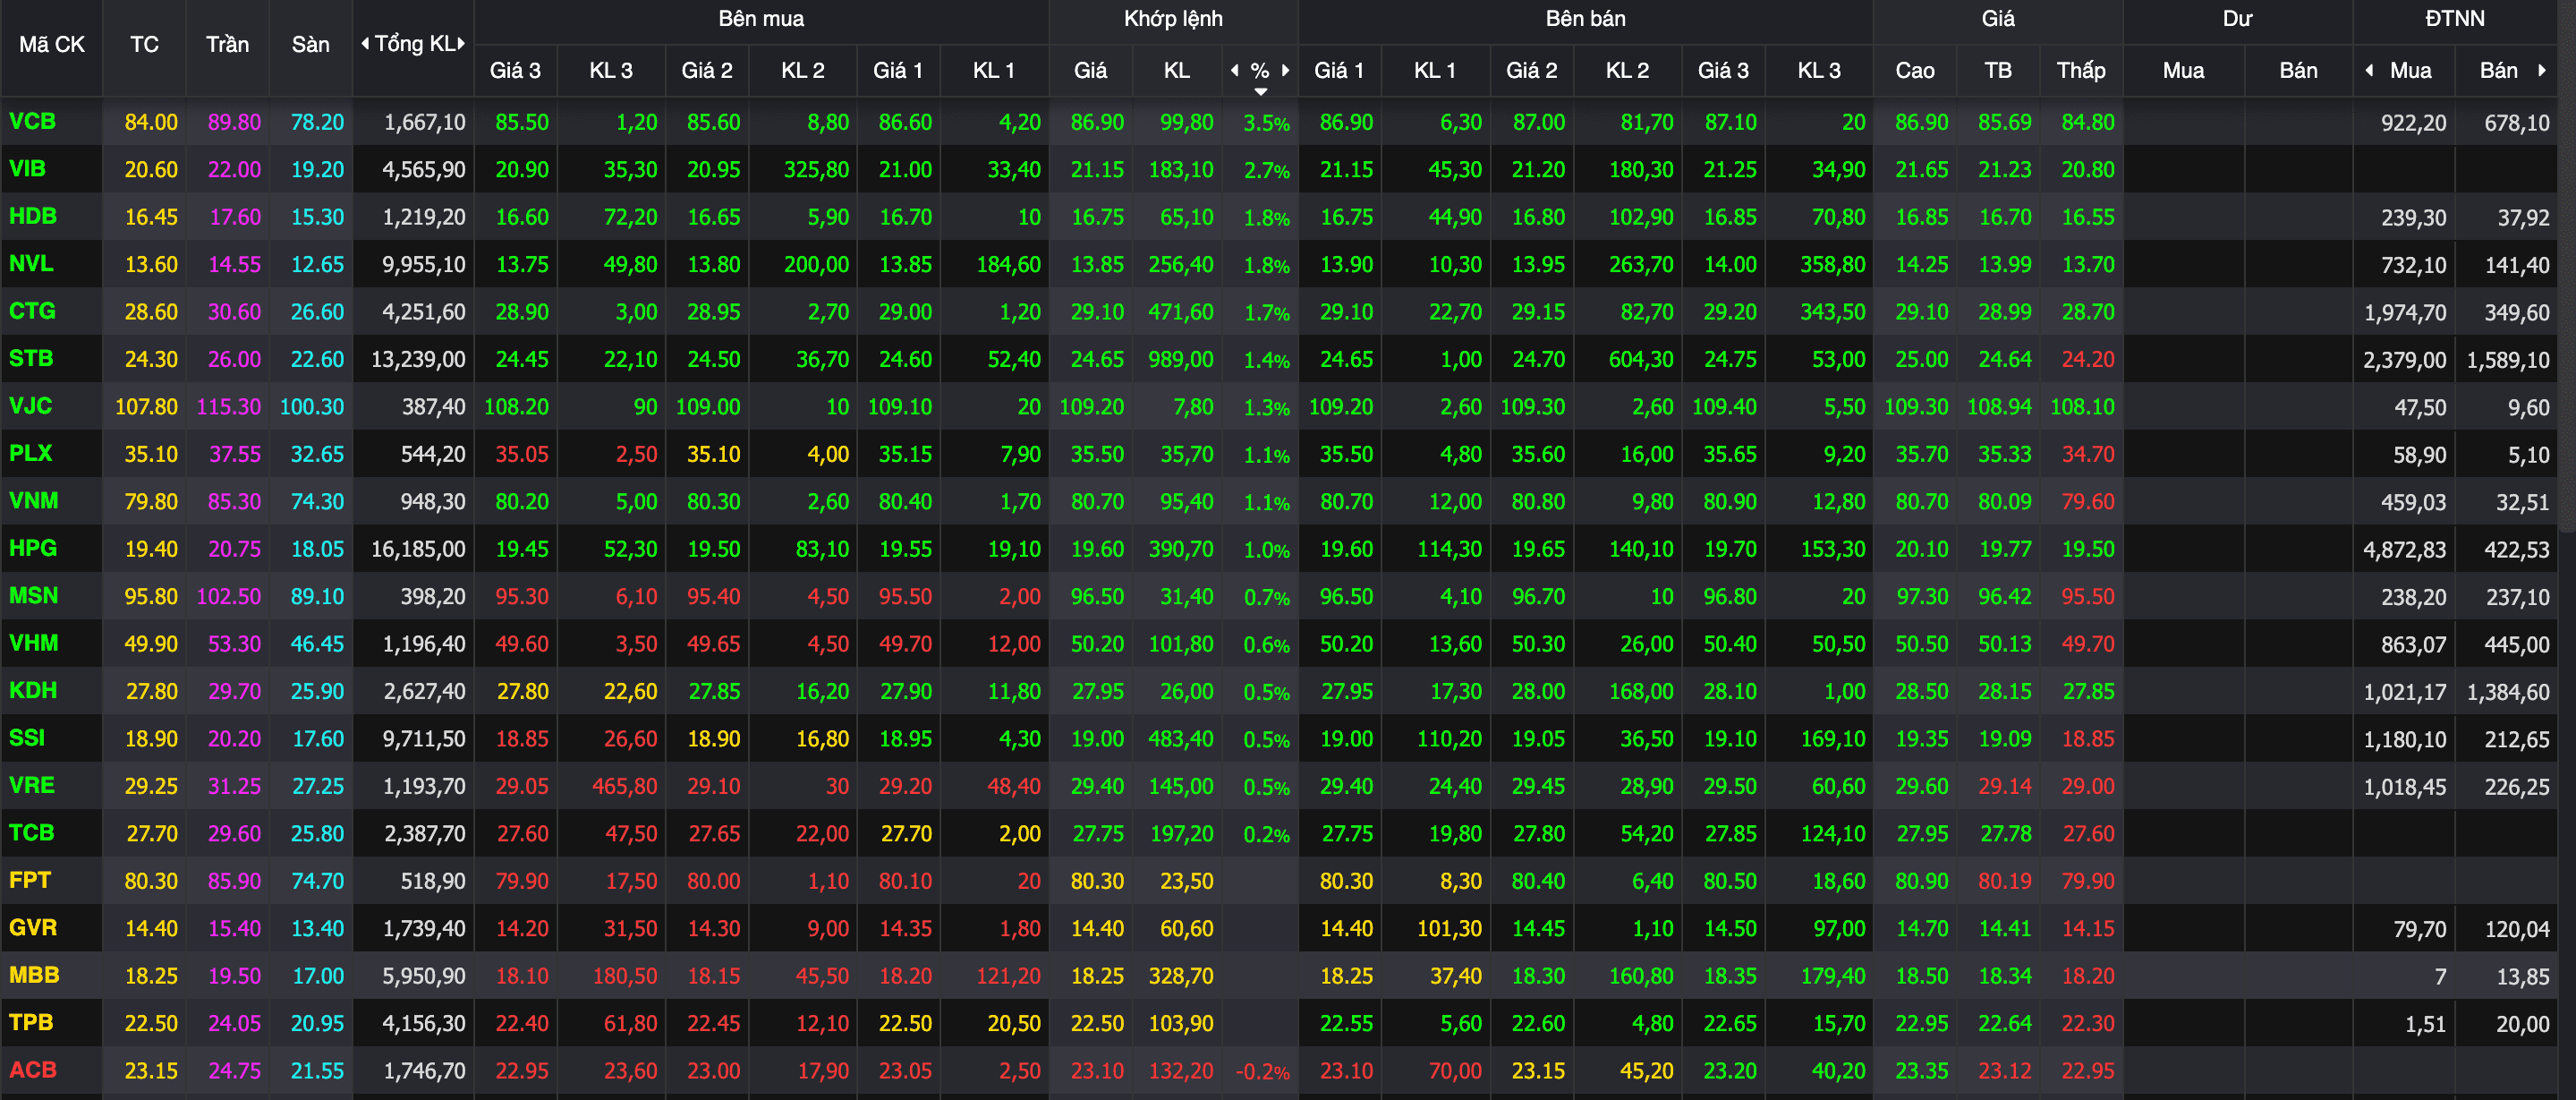Open the MSN ticker symbol

click(x=33, y=596)
